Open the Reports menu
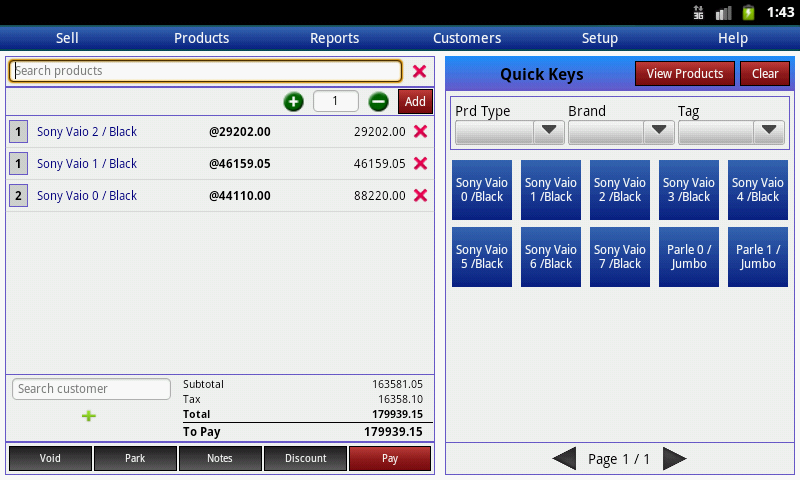 [x=335, y=38]
